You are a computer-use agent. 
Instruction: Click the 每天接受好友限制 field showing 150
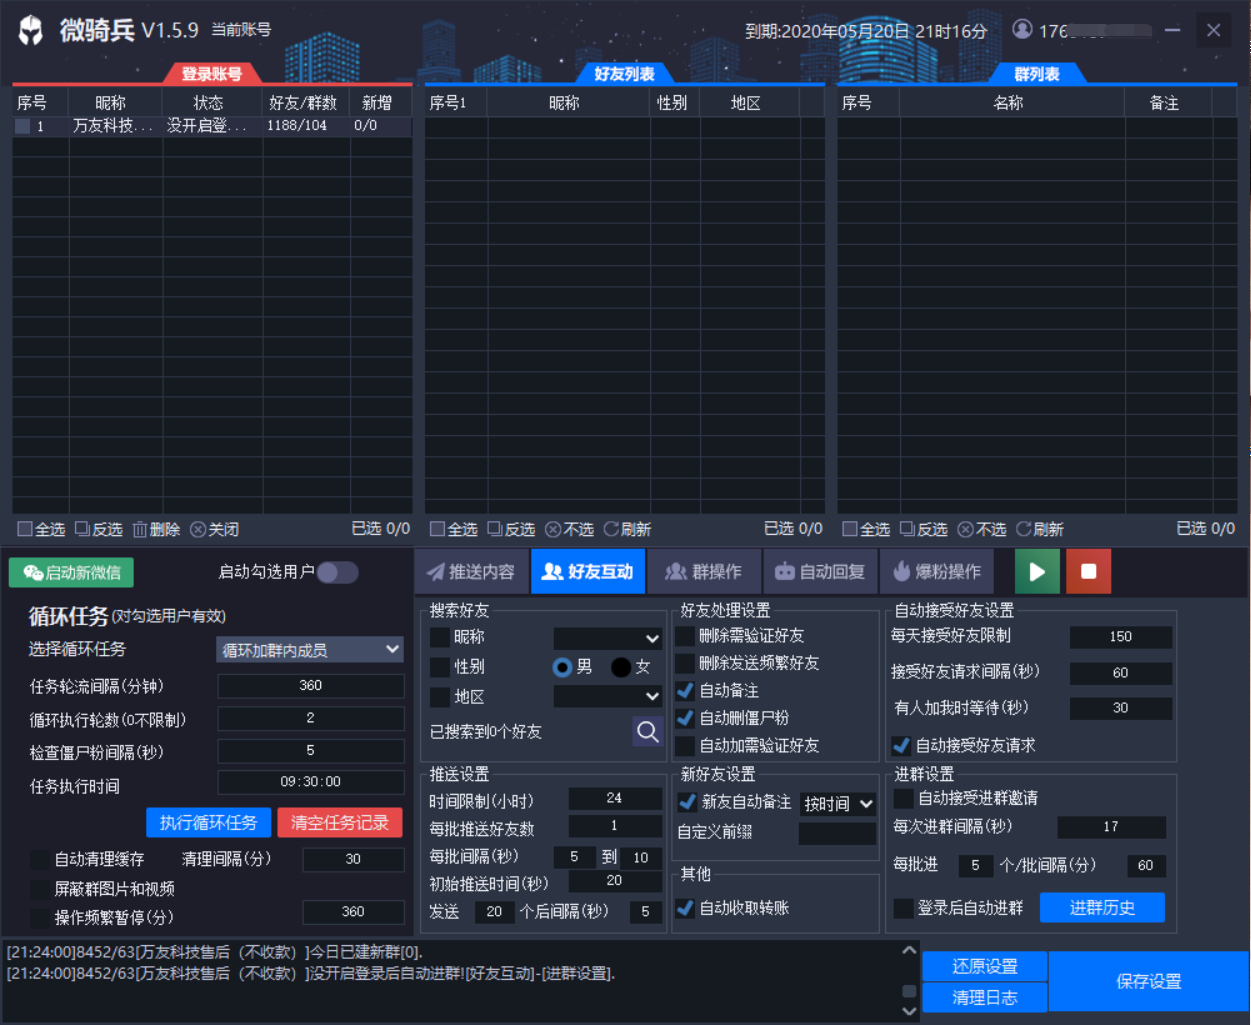1121,637
